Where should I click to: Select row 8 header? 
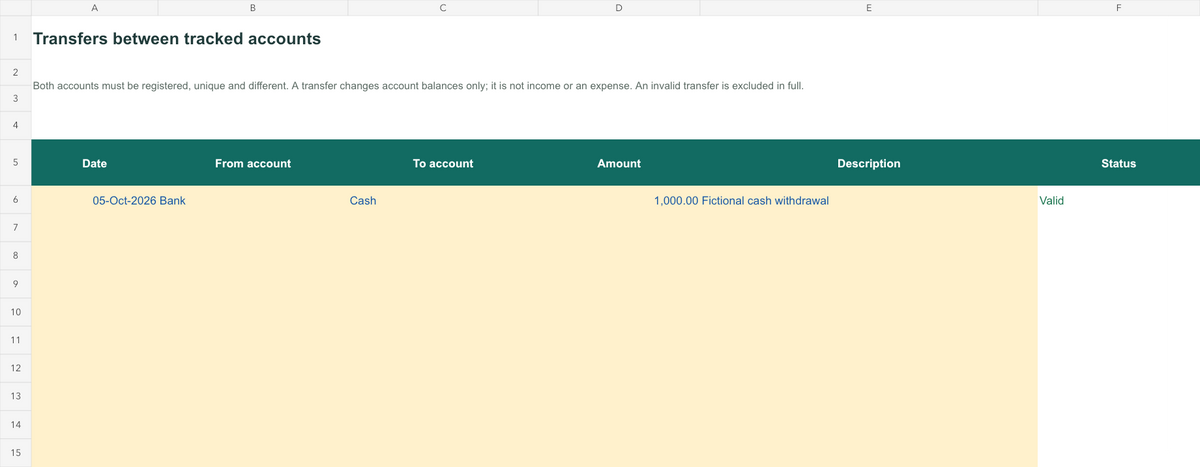15,256
